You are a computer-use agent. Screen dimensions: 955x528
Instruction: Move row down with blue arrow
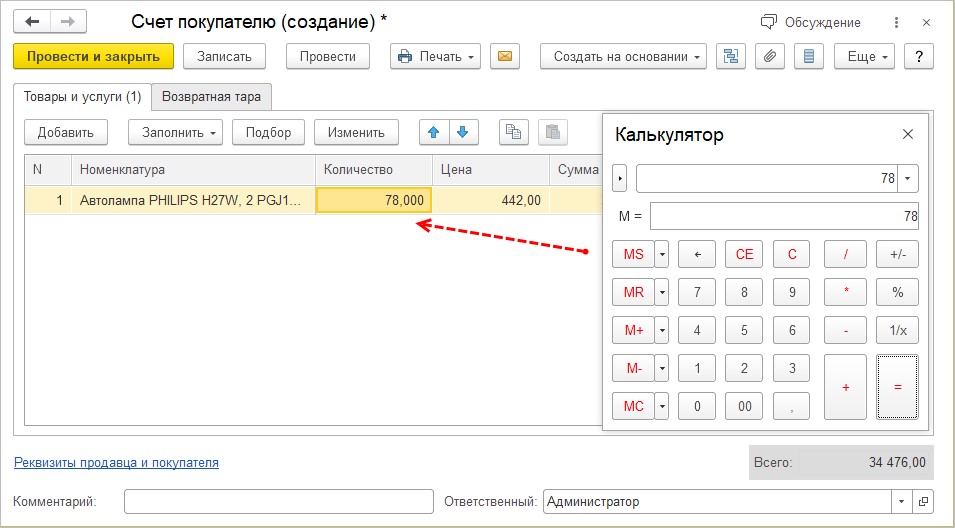coord(463,132)
